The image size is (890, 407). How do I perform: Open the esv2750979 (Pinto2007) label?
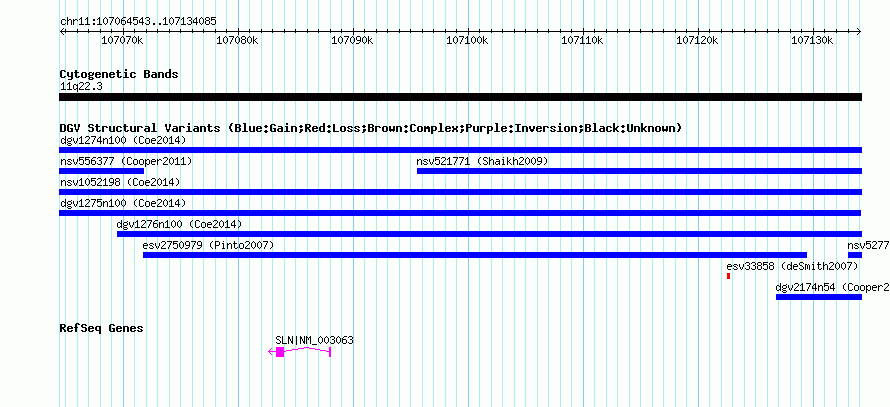coord(208,245)
